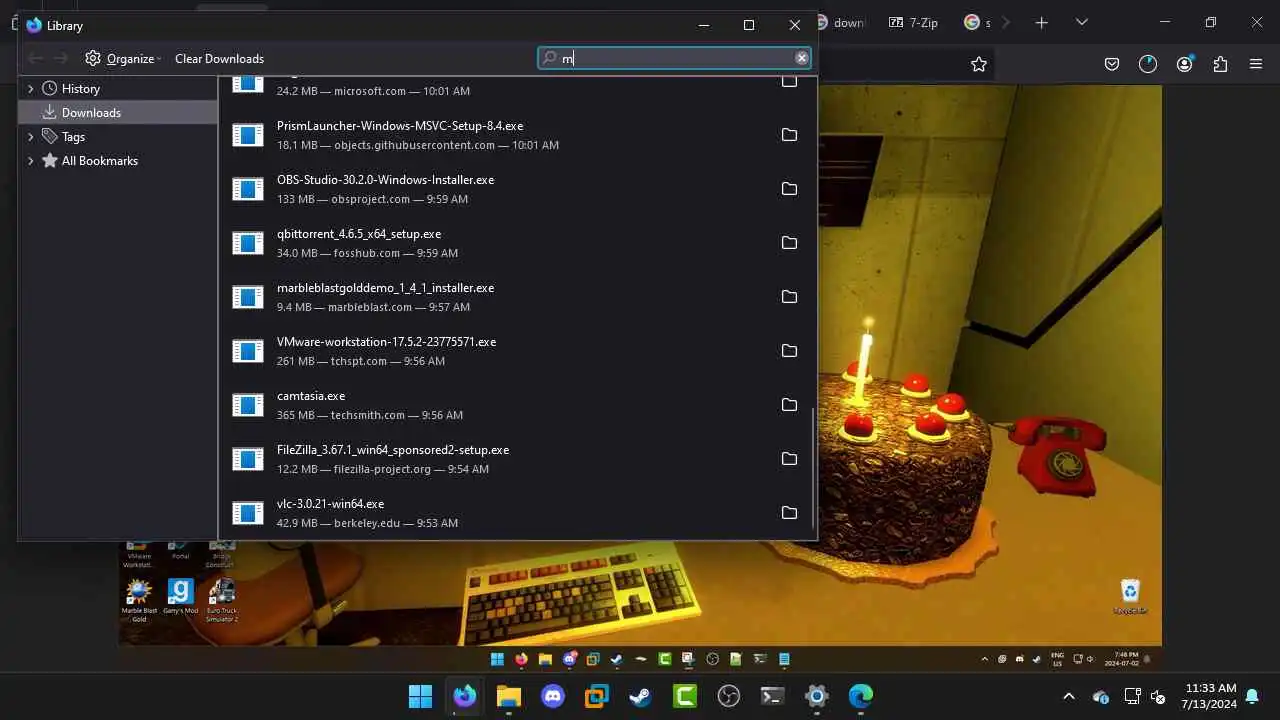Open the List all tabs dropdown
1280x720 pixels.
1081,22
